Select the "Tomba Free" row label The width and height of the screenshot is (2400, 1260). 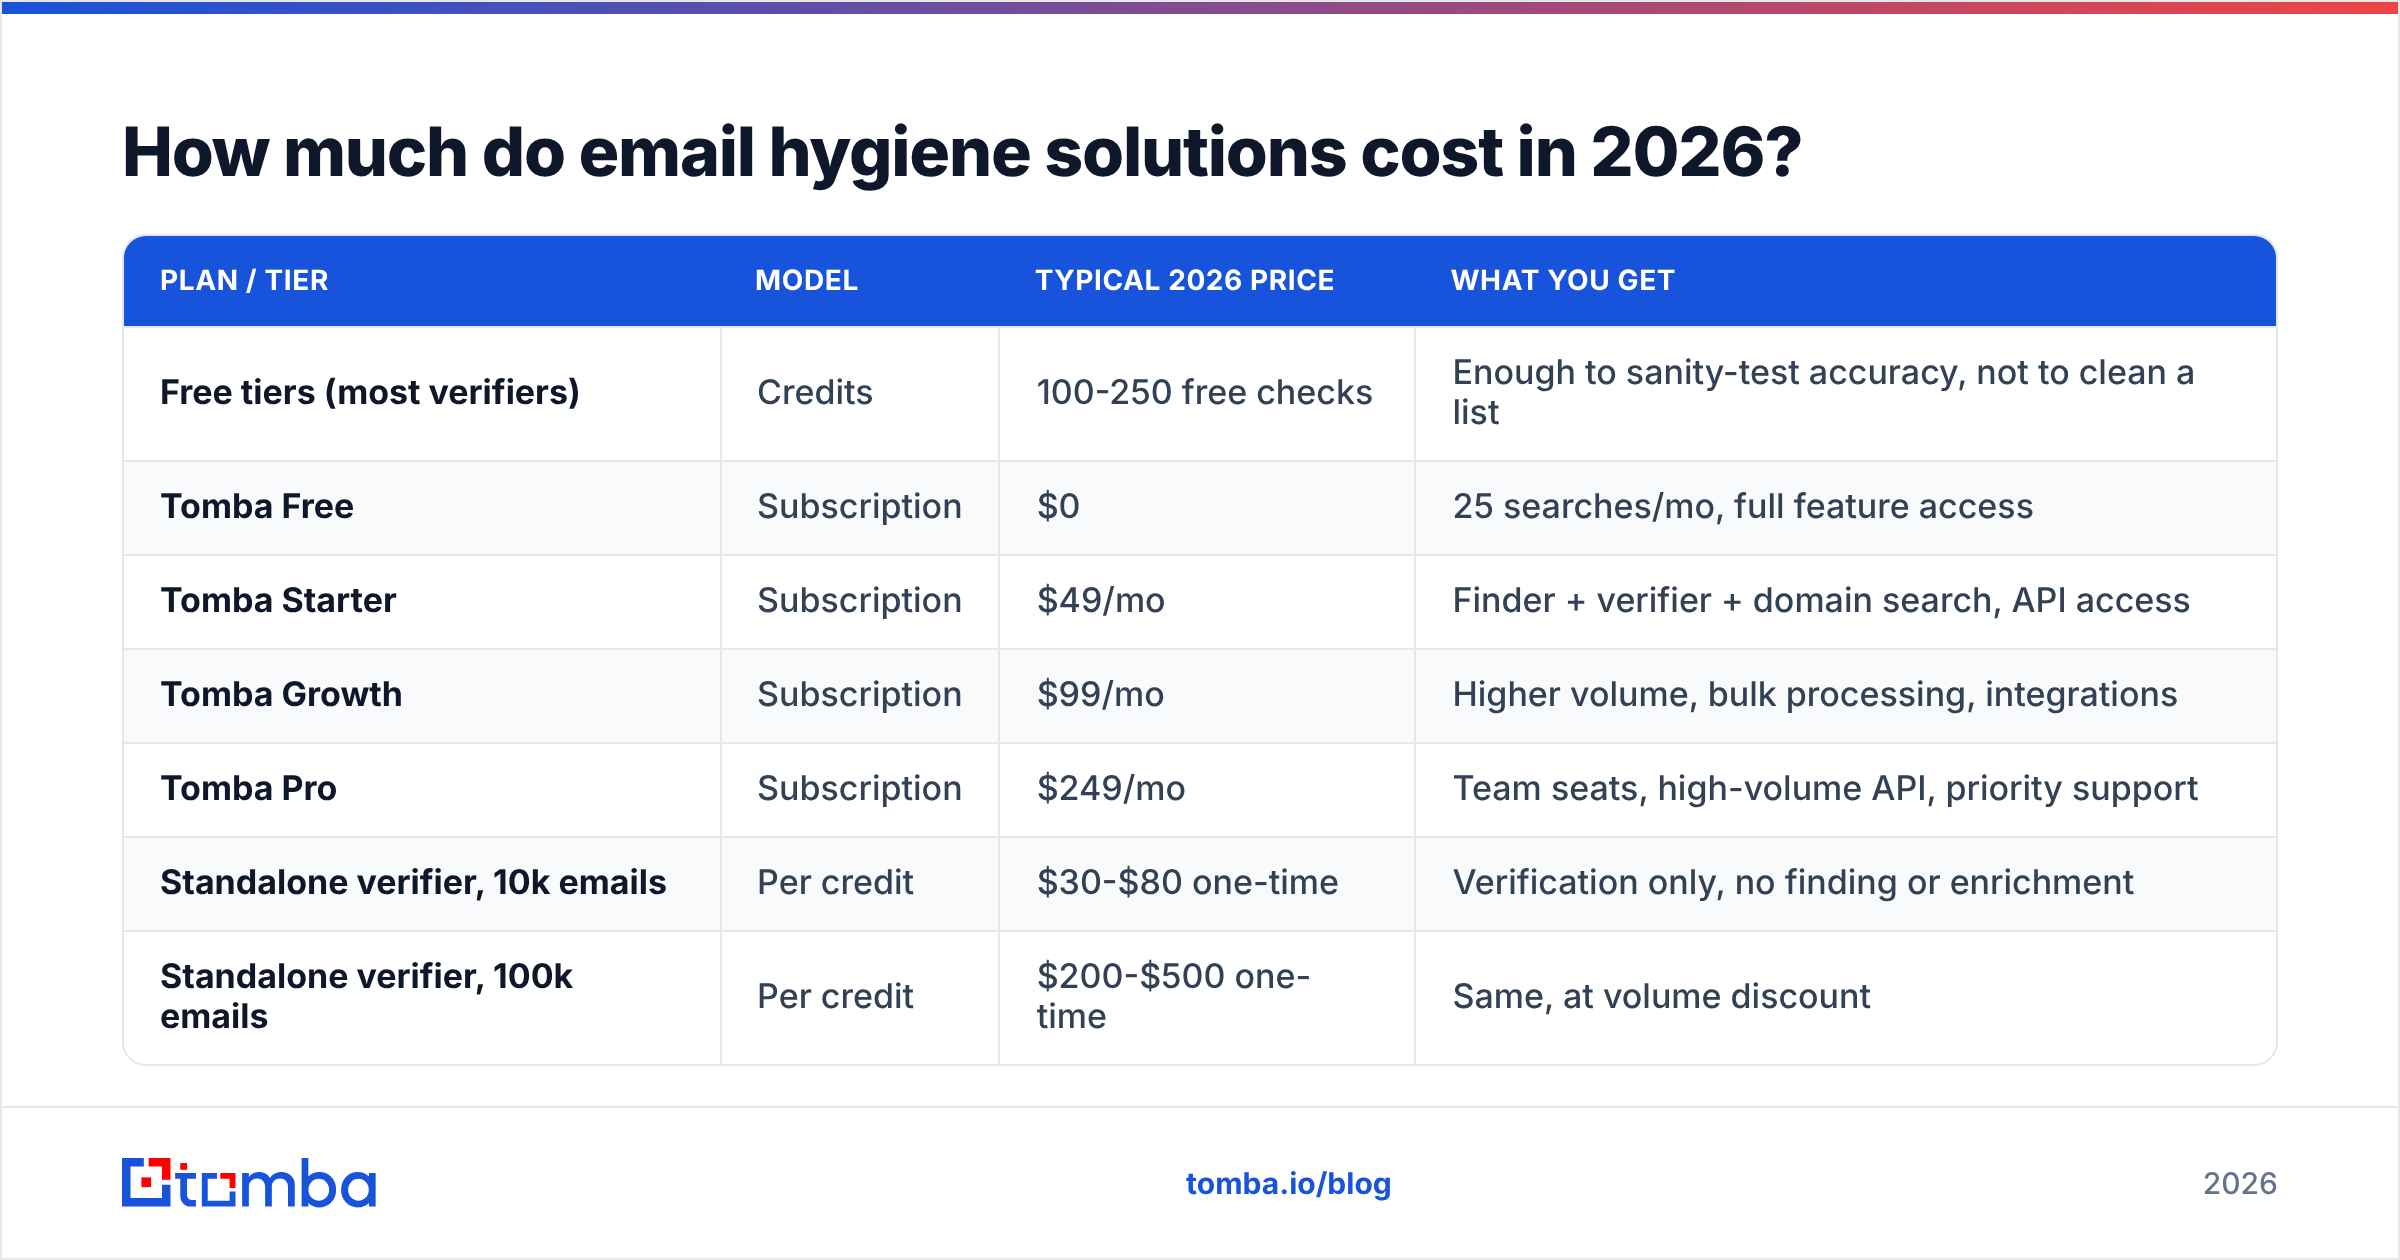[257, 506]
